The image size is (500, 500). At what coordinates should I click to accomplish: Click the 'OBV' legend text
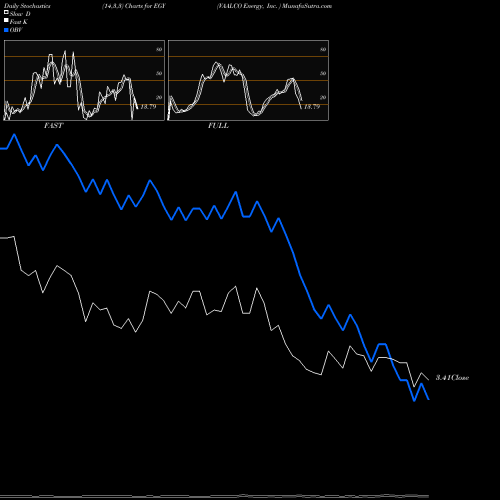16,30
